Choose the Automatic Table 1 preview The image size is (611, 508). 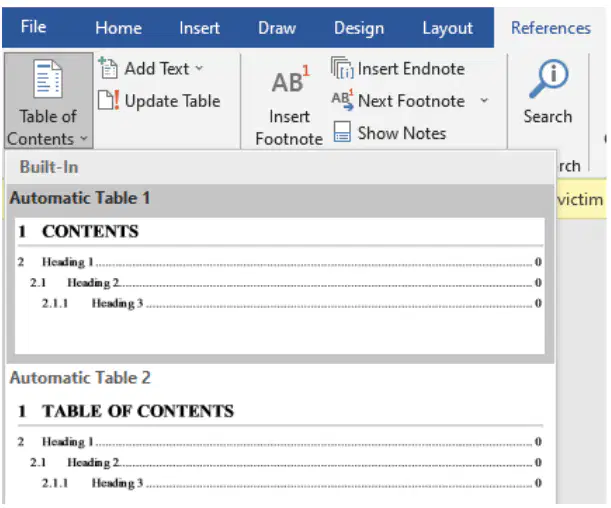coord(280,286)
